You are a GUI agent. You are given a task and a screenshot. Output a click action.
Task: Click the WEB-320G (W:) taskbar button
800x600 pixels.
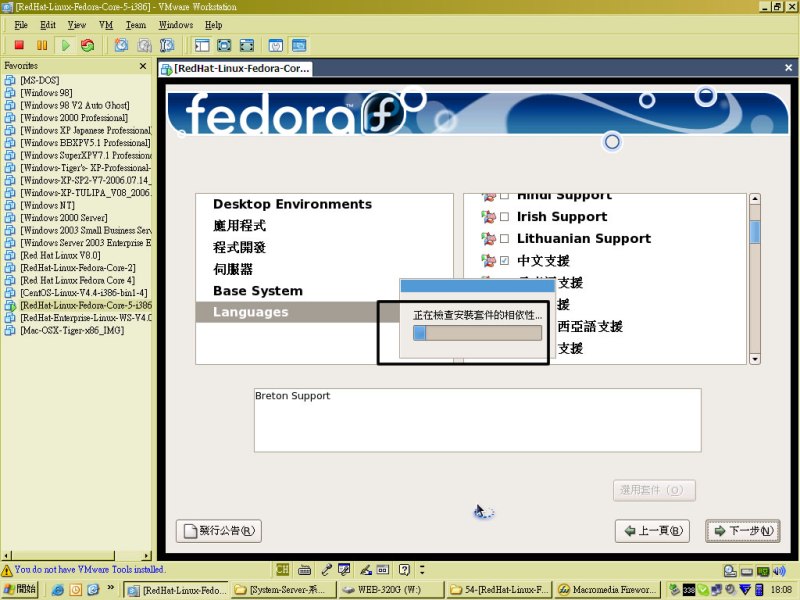[x=390, y=590]
